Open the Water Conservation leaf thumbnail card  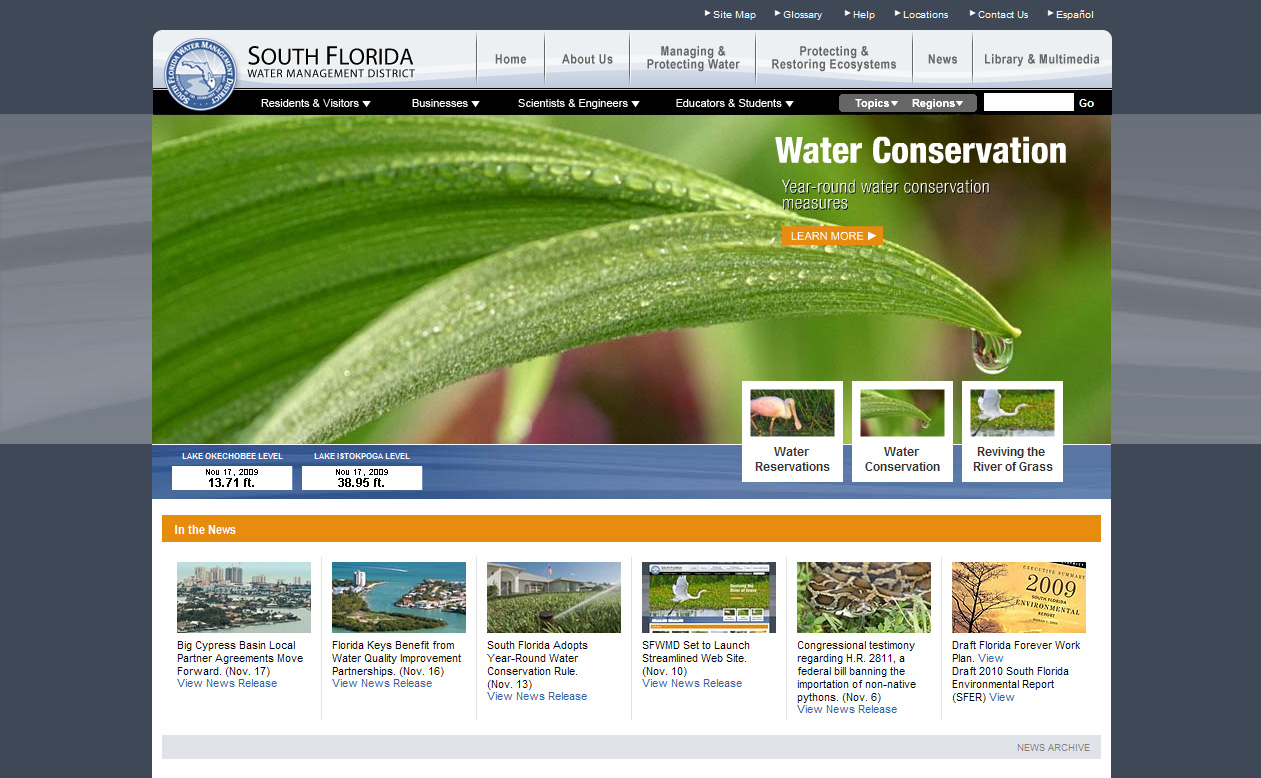pos(902,431)
